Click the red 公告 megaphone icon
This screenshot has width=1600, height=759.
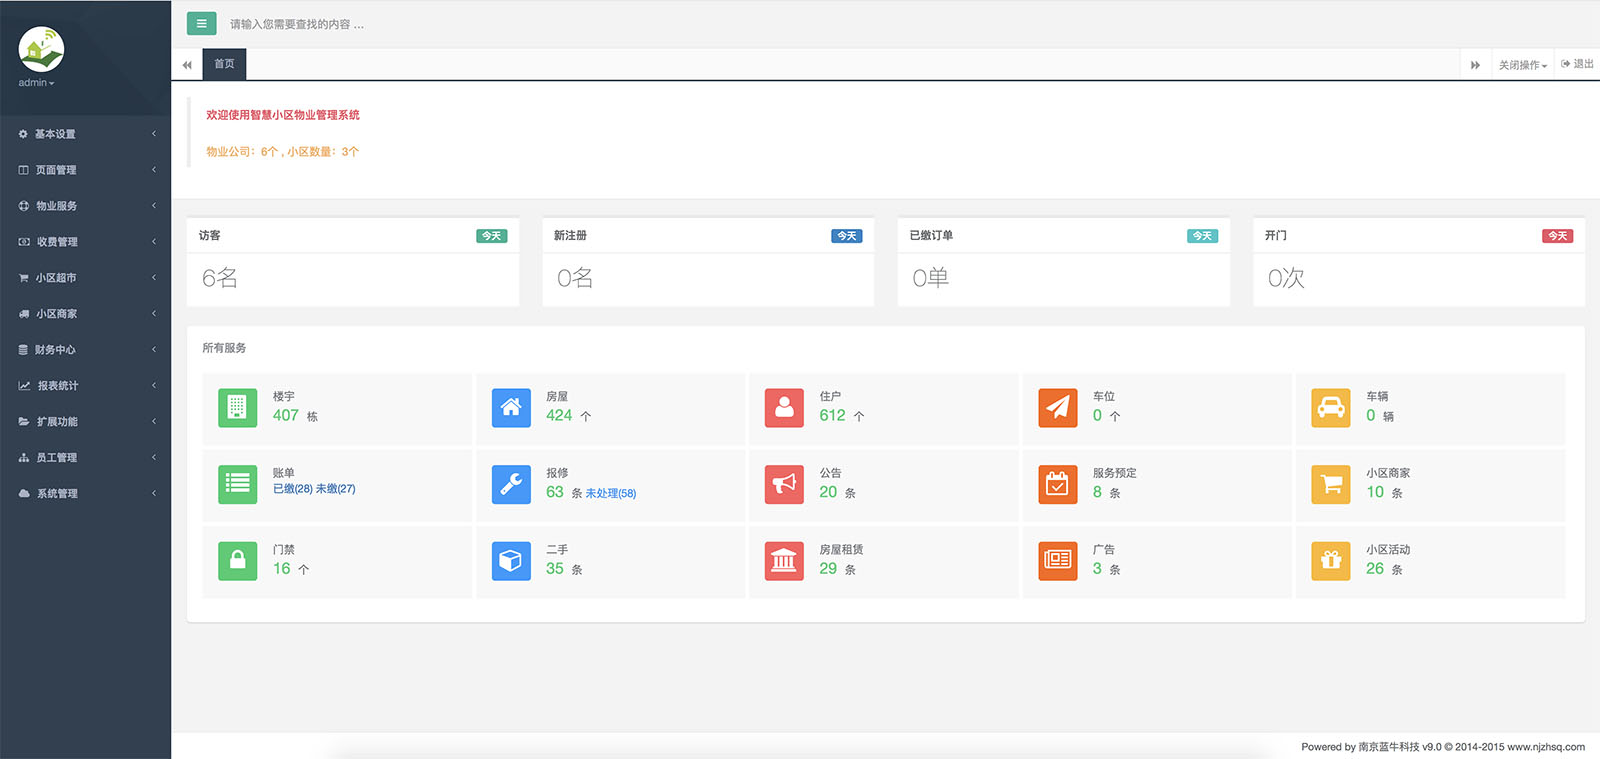784,484
